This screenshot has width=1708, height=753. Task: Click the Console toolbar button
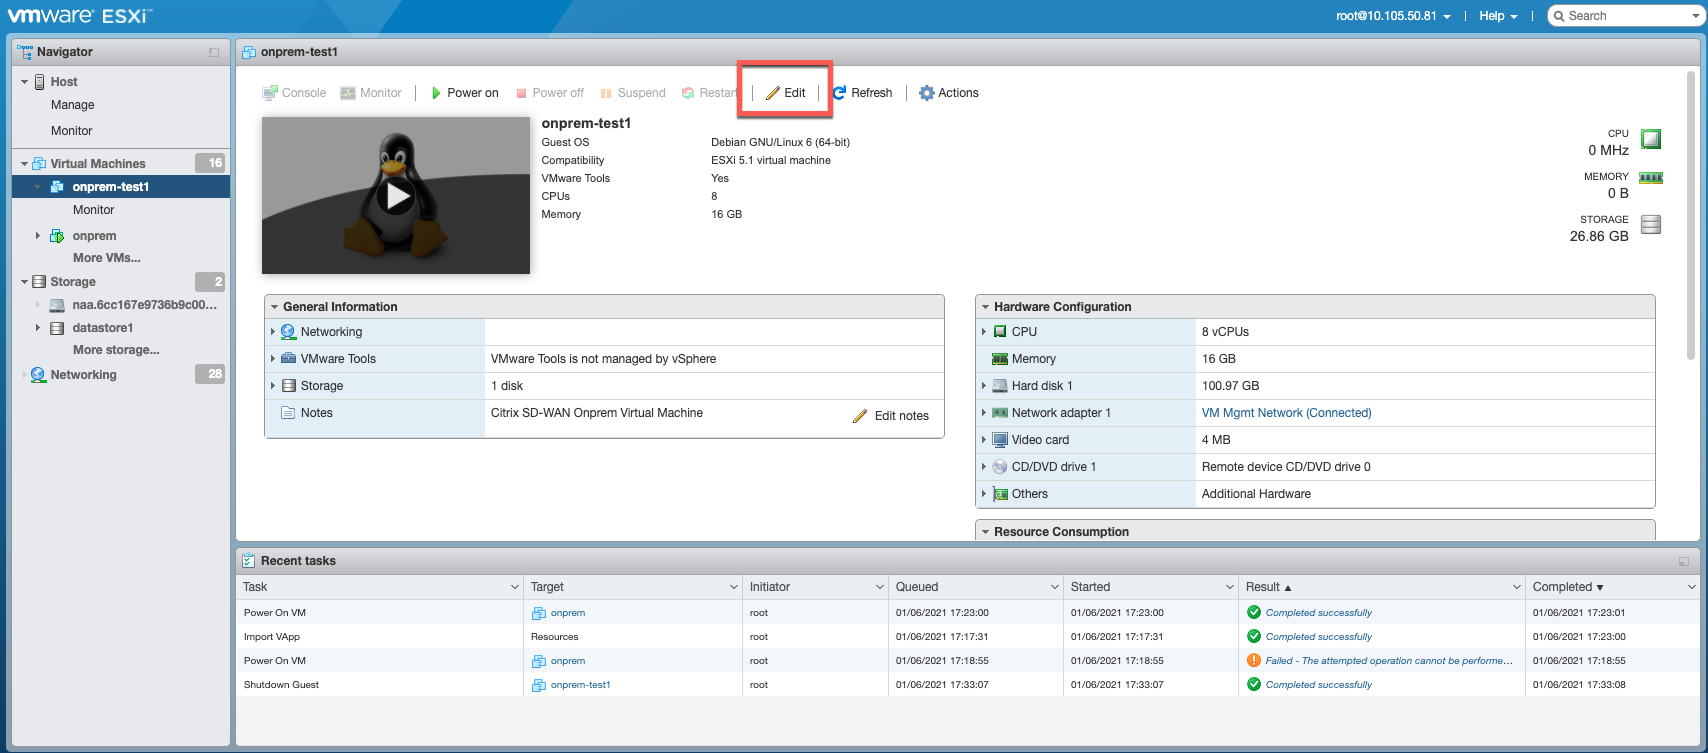(294, 93)
